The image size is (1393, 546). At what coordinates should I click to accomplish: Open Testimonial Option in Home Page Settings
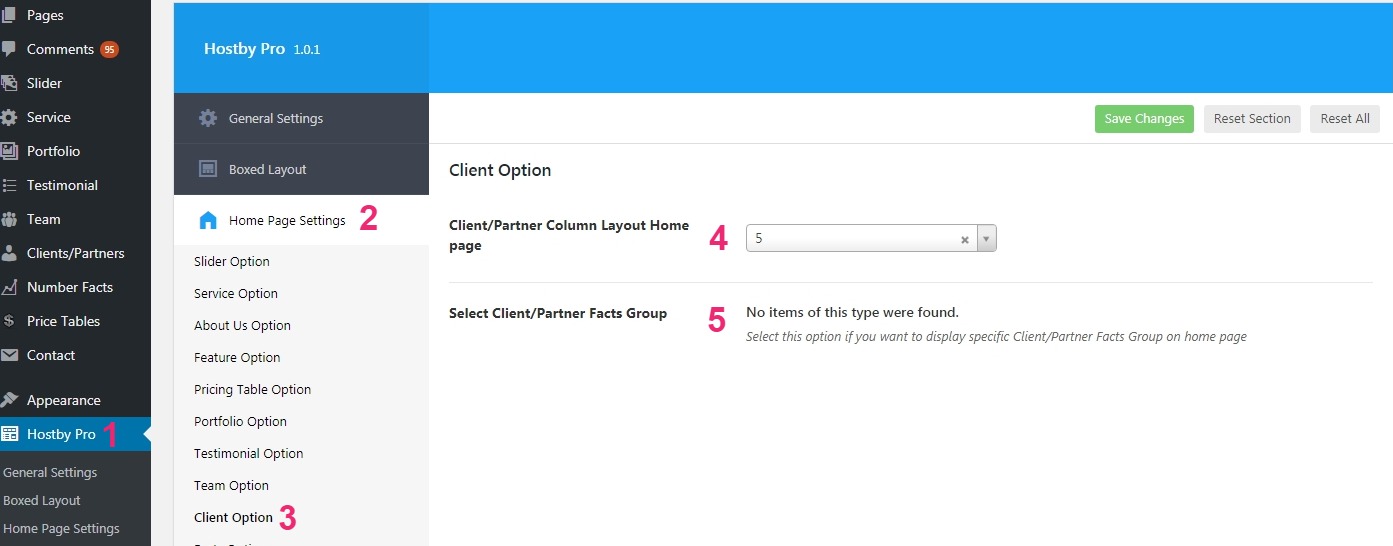pyautogui.click(x=248, y=453)
